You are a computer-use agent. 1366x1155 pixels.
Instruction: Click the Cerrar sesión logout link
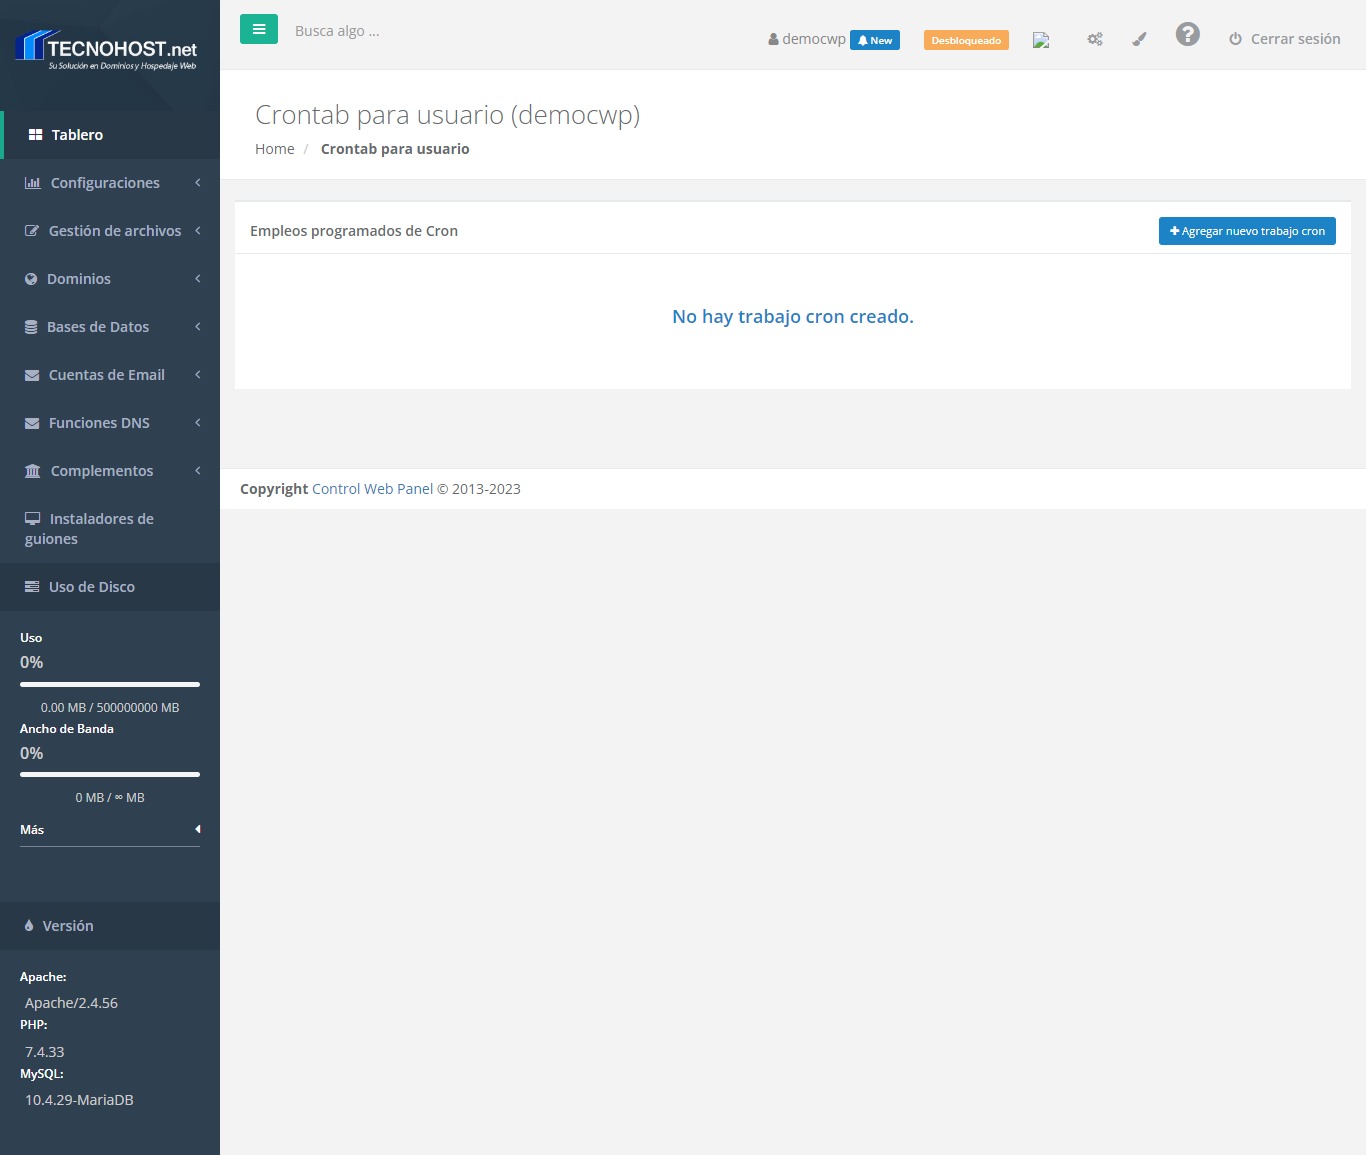[x=1285, y=39]
